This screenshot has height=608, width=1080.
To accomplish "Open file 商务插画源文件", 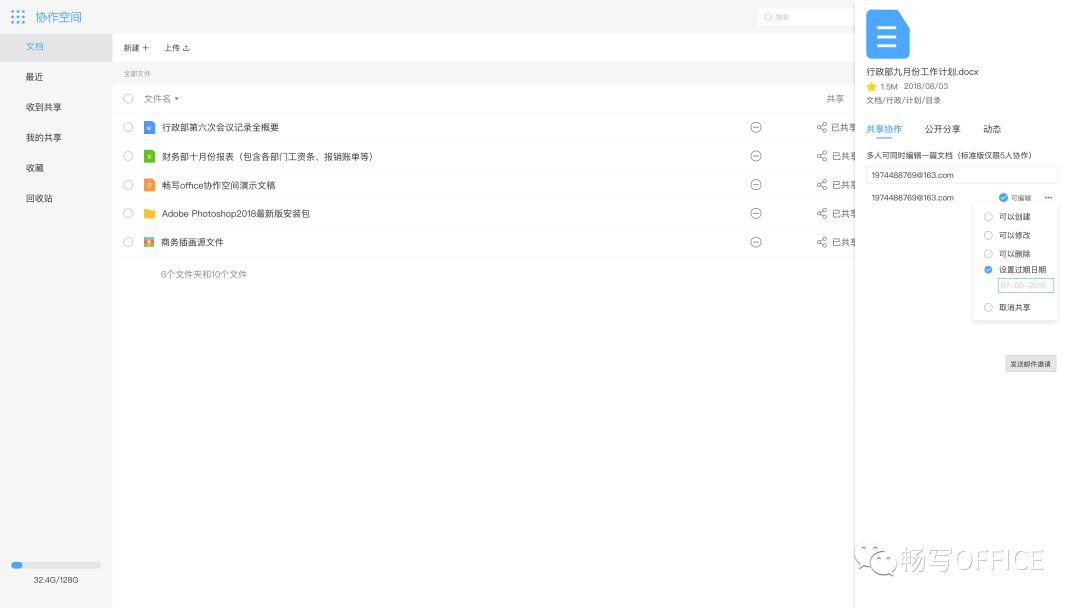I will 192,242.
